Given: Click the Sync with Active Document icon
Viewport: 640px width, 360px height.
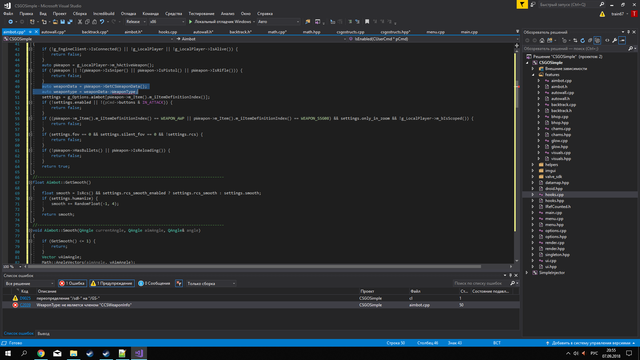Looking at the screenshot, I should pos(575,40).
